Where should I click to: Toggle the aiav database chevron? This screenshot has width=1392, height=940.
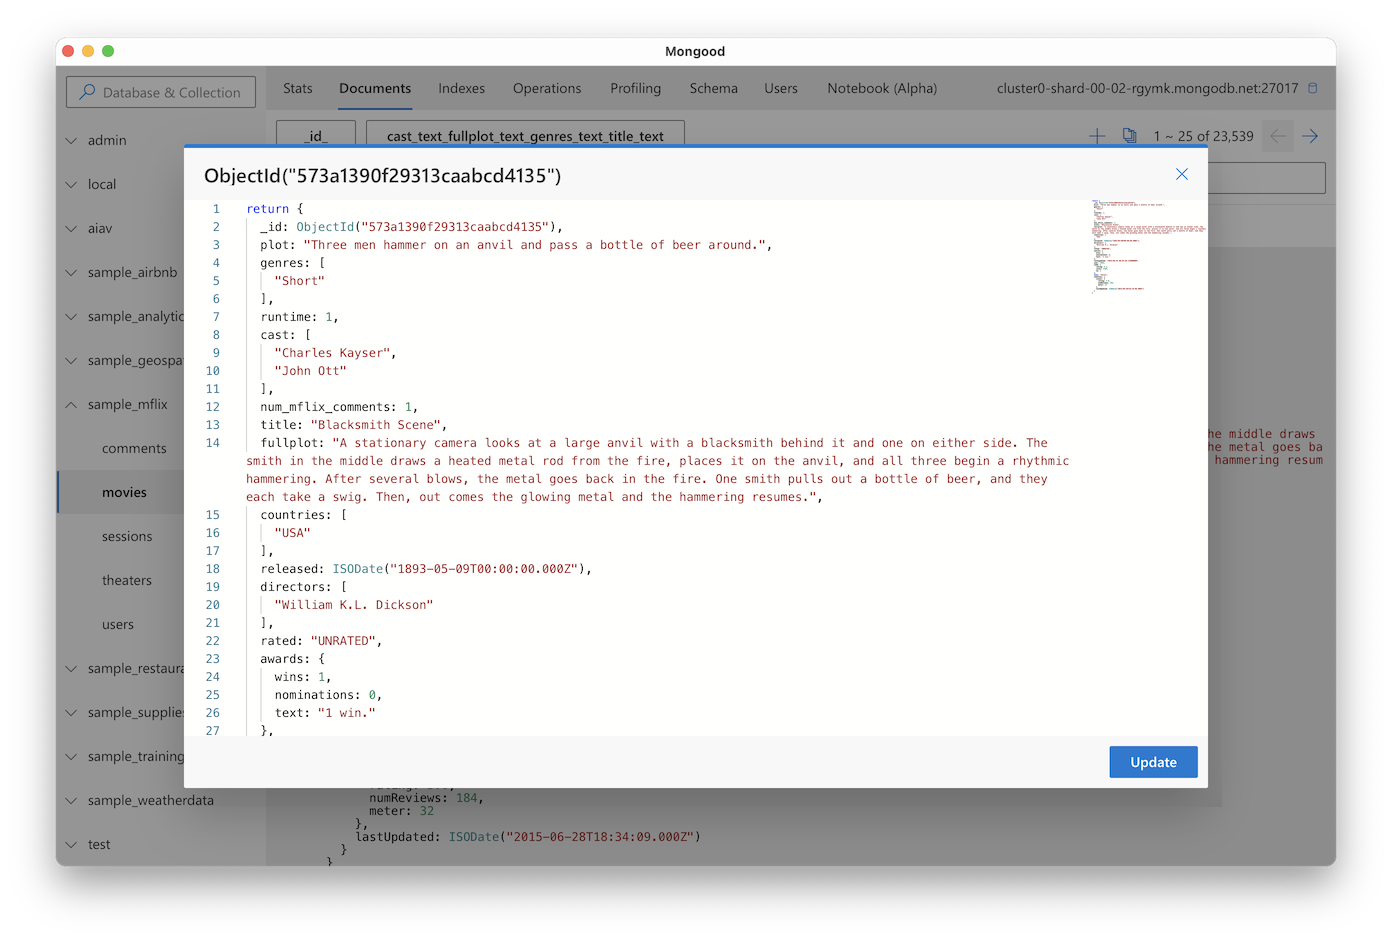click(x=71, y=228)
